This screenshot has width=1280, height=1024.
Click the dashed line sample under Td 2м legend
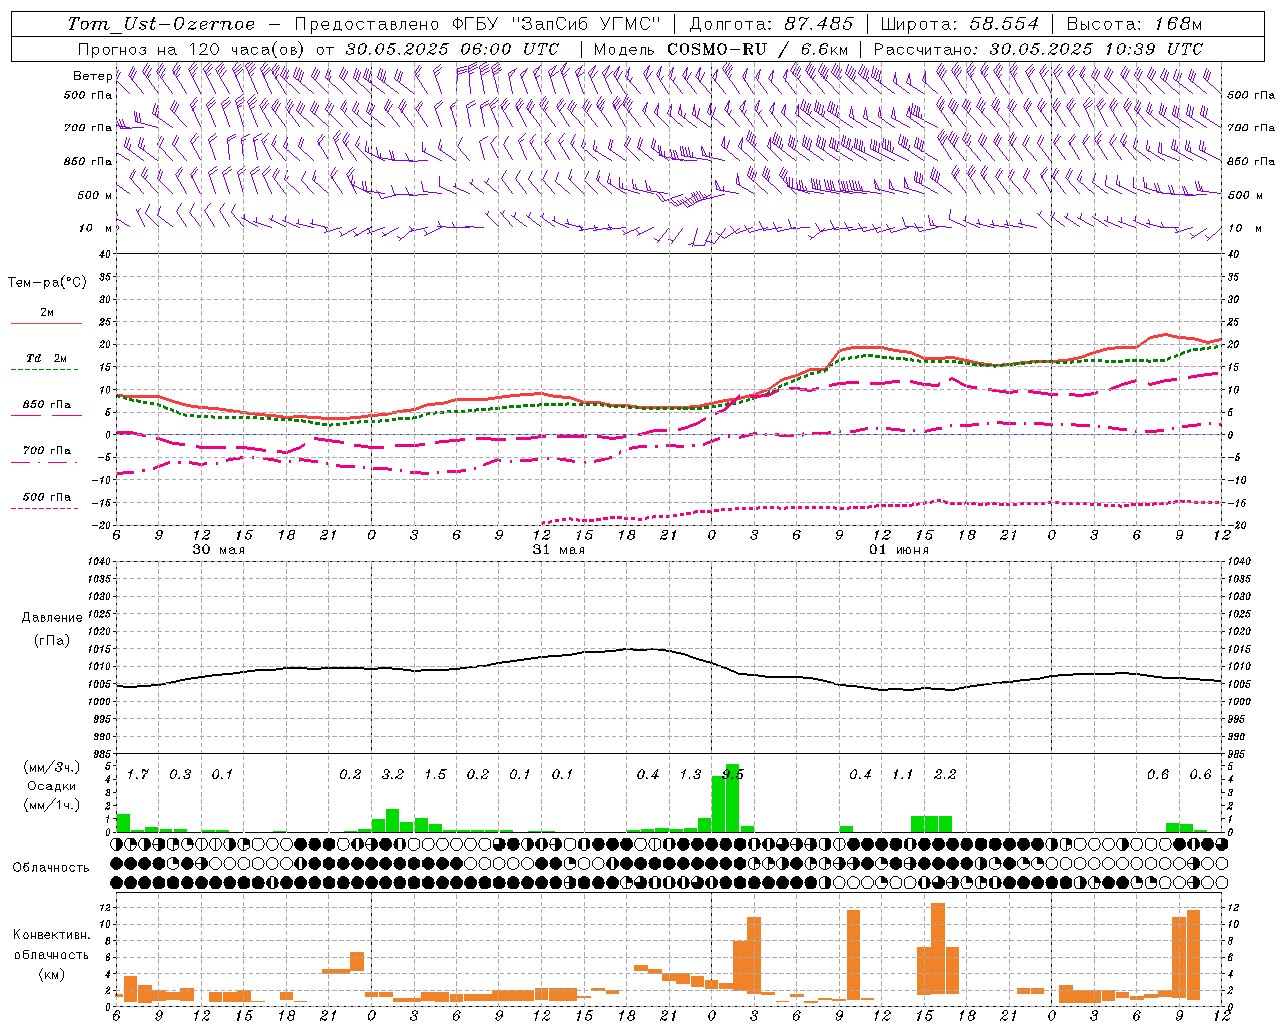(x=46, y=370)
